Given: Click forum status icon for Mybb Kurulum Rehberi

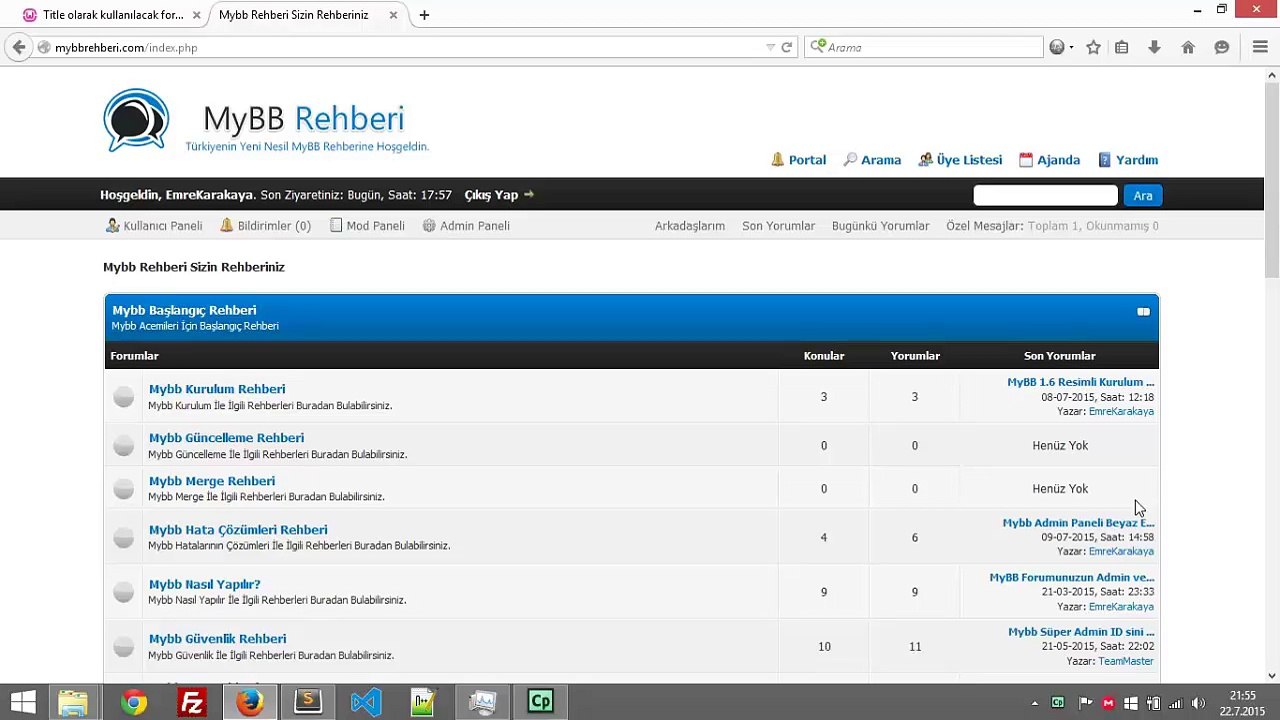Looking at the screenshot, I should (x=123, y=397).
